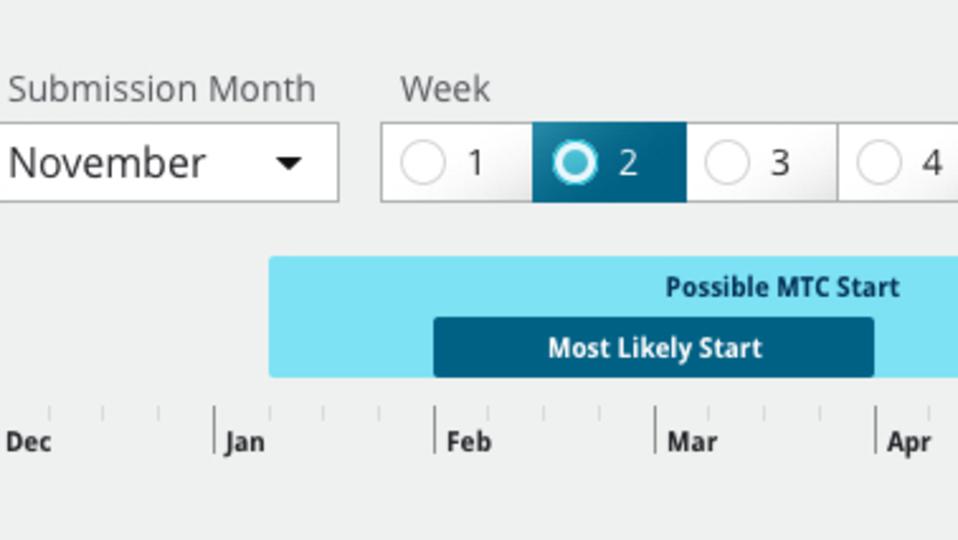Click the Possible MTC Start text

coord(782,288)
